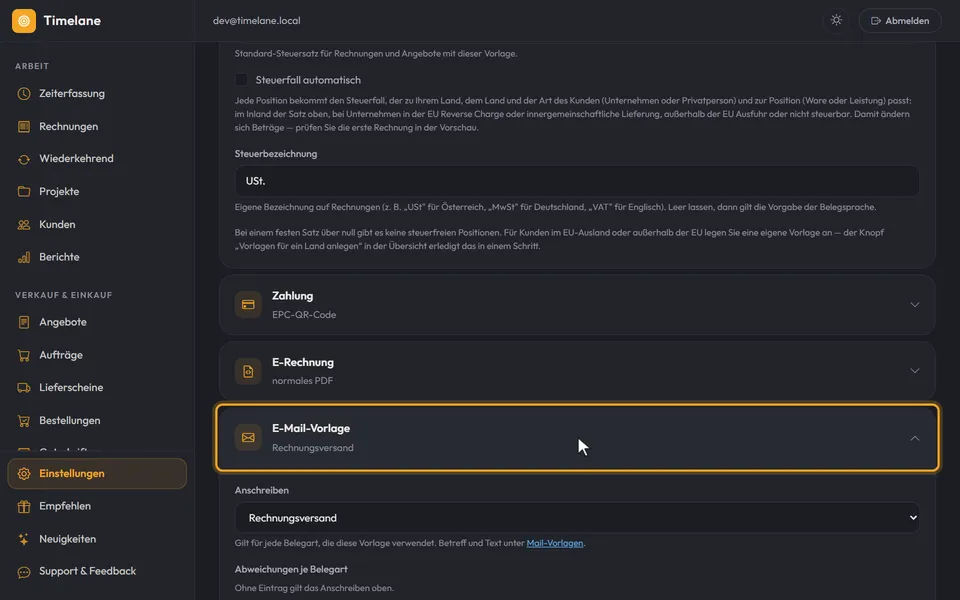Click the EPC-QR-Code subtitle text
The image size is (960, 600).
[304, 315]
